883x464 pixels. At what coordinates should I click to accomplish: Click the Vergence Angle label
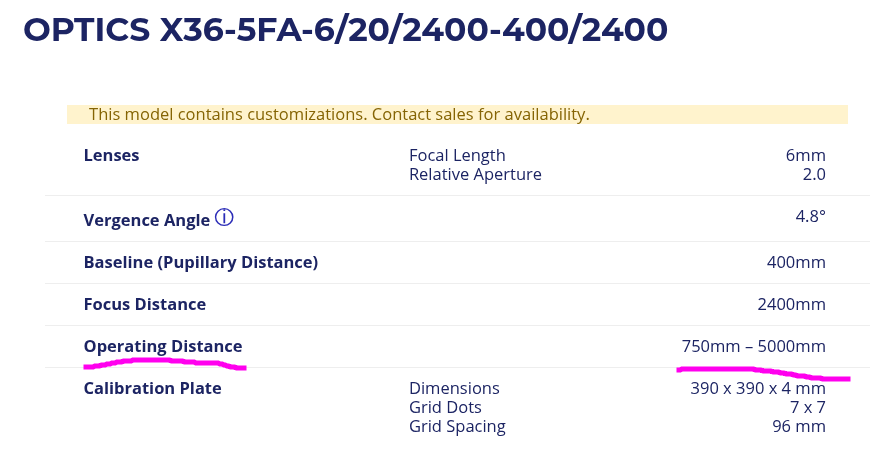(146, 220)
